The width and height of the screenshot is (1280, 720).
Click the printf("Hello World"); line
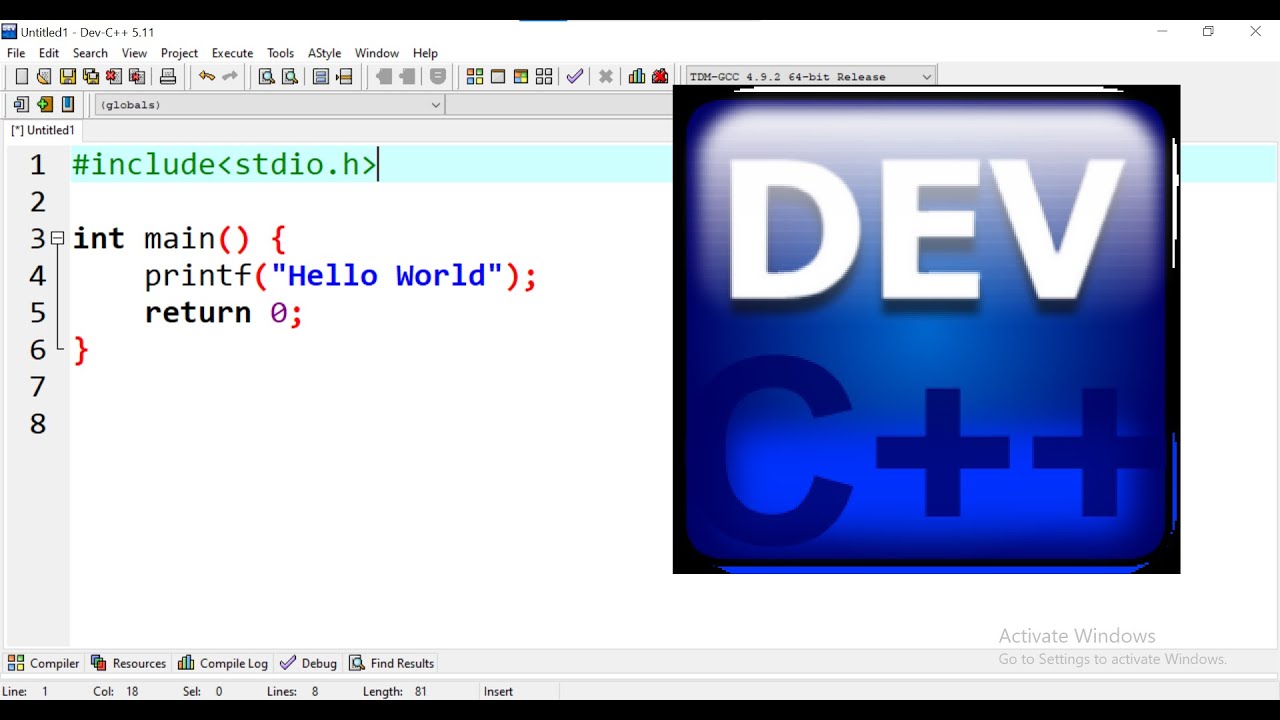tap(340, 276)
